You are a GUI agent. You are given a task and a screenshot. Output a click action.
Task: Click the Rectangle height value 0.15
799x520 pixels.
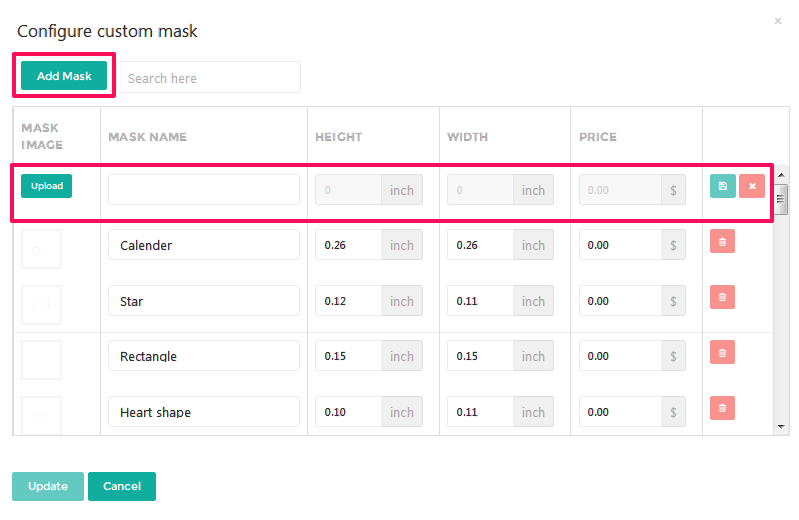pos(348,356)
